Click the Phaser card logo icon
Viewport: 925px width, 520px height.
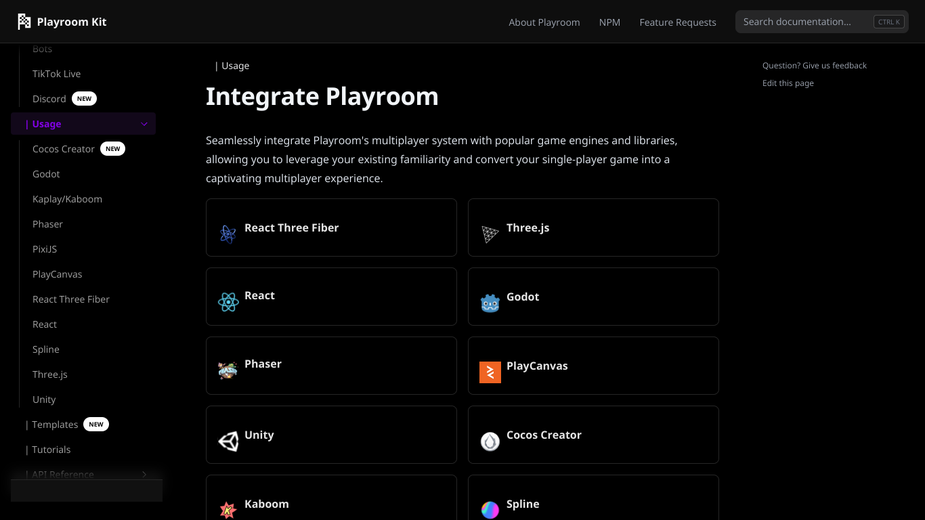click(228, 371)
